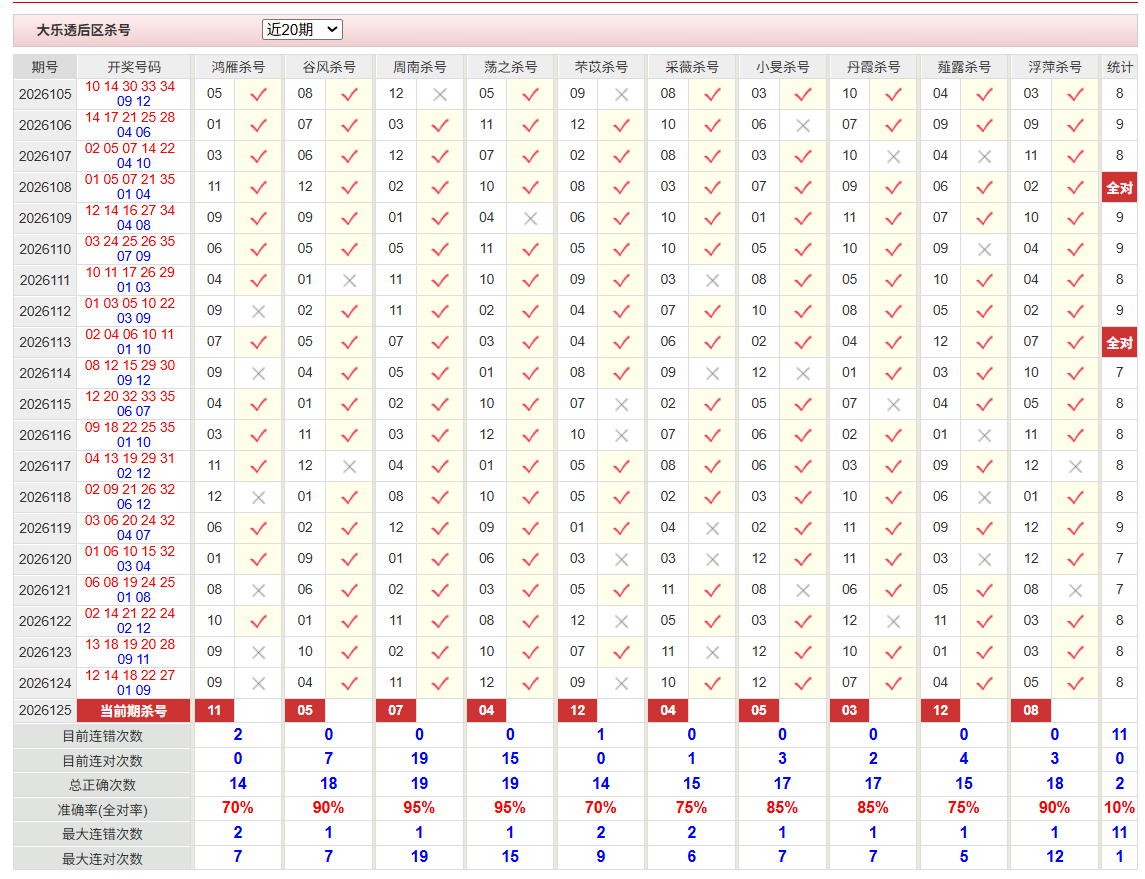Screen dimensions: 1145x879
Task: Click the cross mark under 丹霞杀号 in row 2026107
Action: click(893, 156)
